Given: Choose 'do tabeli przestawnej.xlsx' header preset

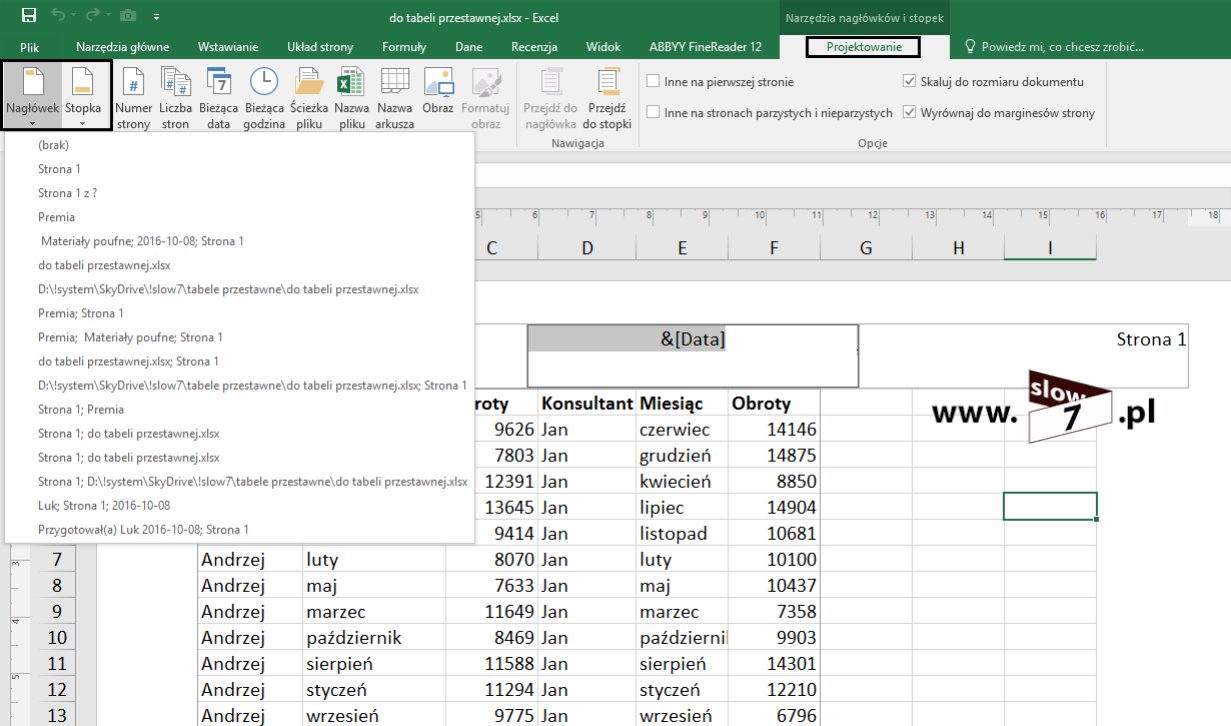Looking at the screenshot, I should 240,265.
